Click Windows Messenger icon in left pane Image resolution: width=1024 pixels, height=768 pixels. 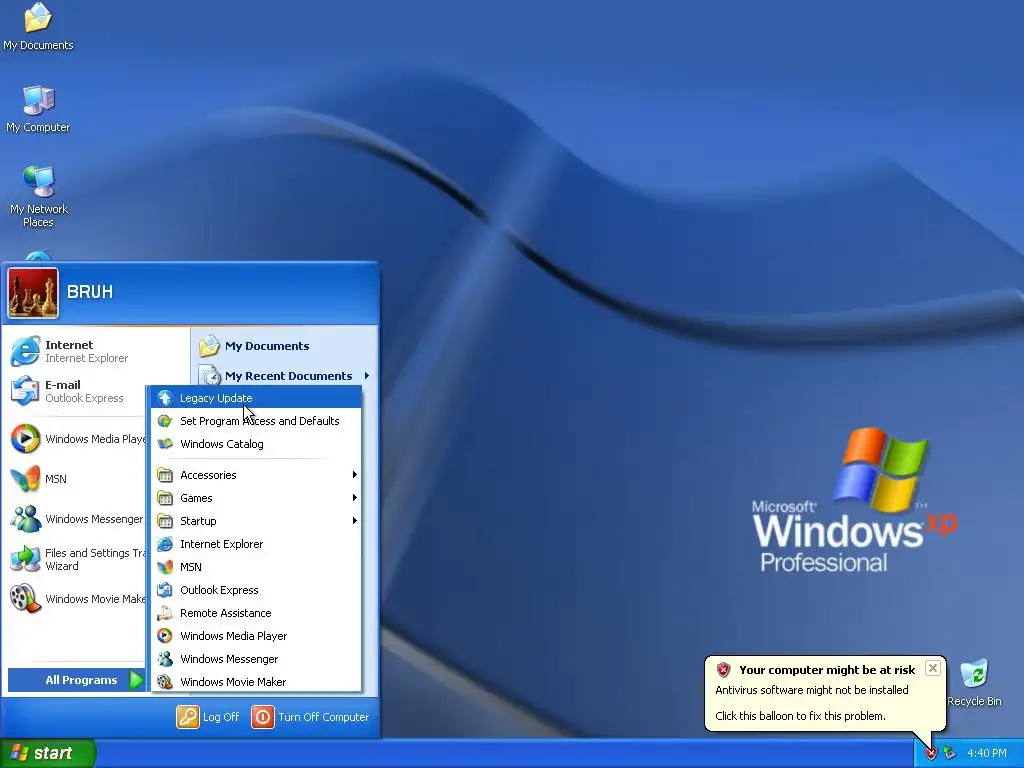click(25, 519)
